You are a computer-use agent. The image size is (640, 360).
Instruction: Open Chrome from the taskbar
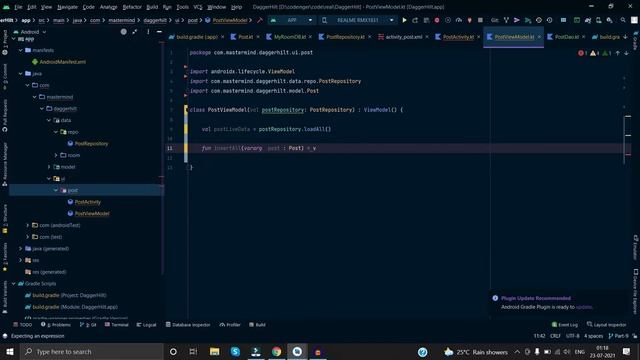pos(276,351)
